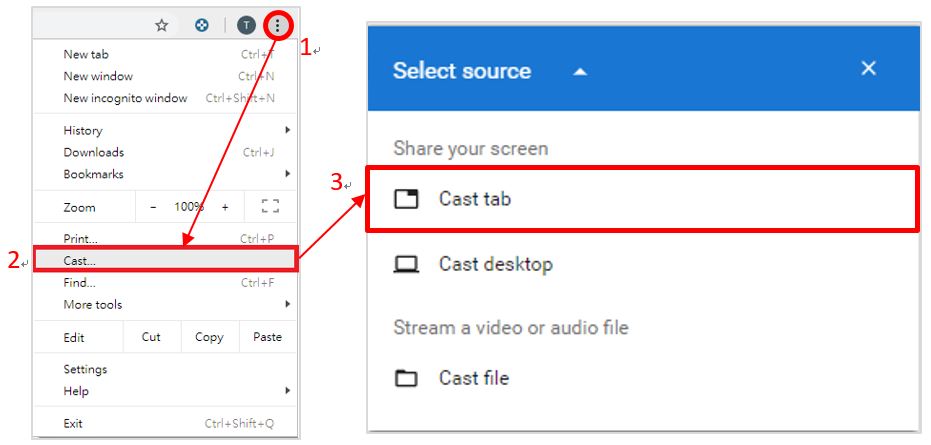Screen dimensions: 931x445
Task: Bookmark this page with the star icon
Action: coord(162,25)
